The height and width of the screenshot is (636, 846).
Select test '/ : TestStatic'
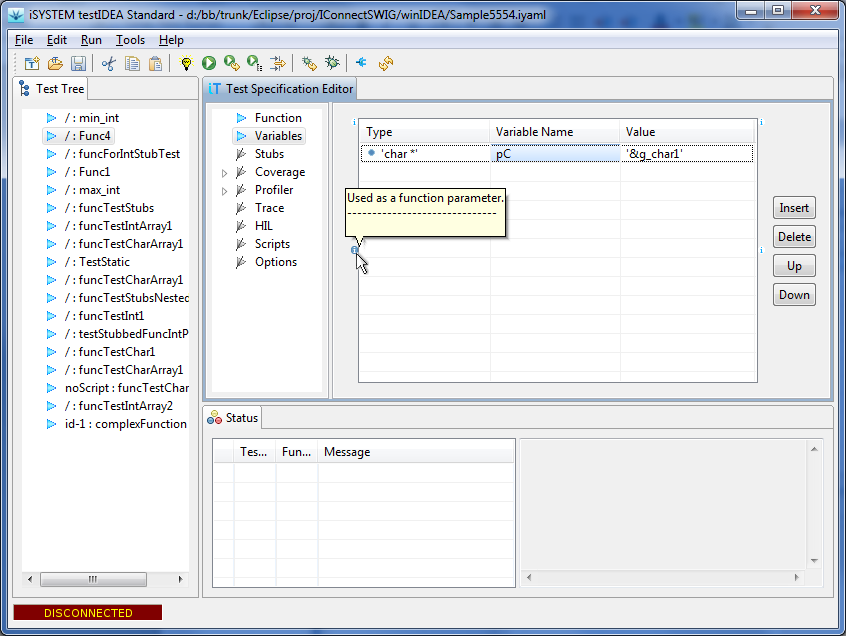97,262
